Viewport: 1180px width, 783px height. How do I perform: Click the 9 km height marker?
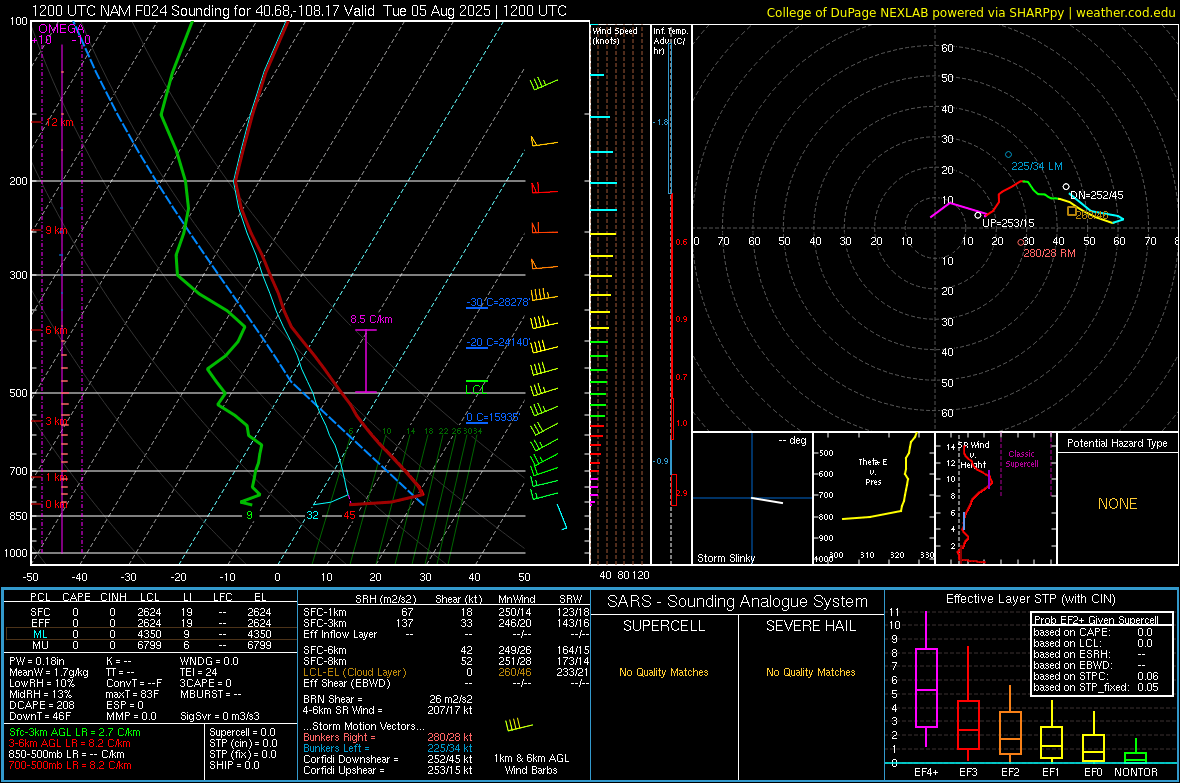click(56, 230)
